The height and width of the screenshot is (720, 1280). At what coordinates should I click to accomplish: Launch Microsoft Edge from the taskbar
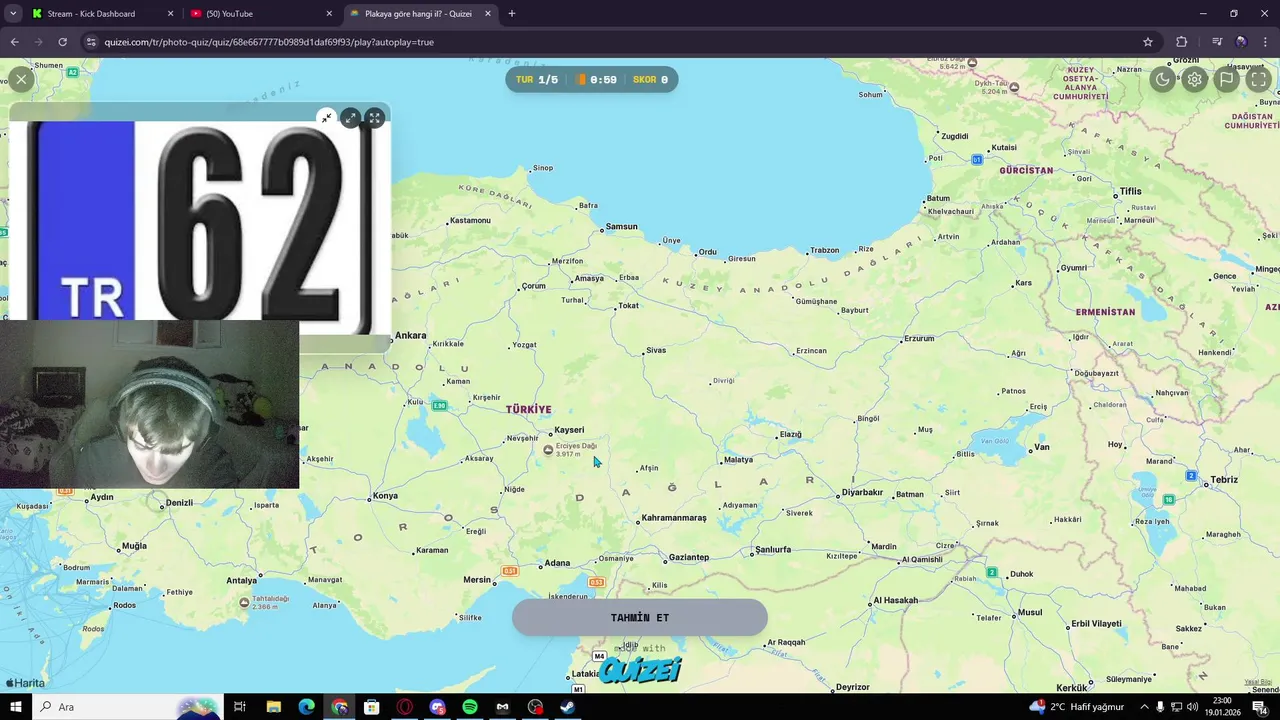click(x=306, y=707)
